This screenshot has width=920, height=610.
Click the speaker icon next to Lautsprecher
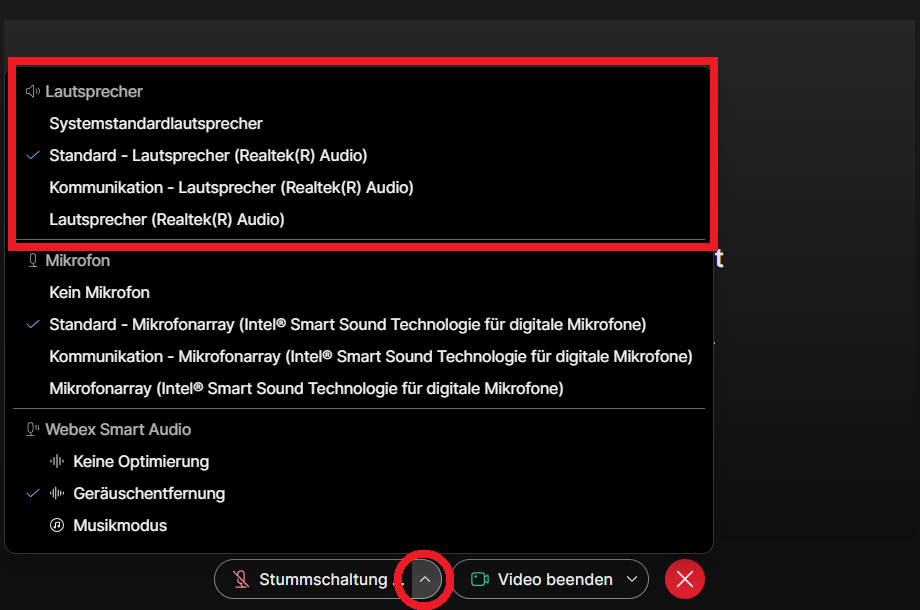pos(33,91)
